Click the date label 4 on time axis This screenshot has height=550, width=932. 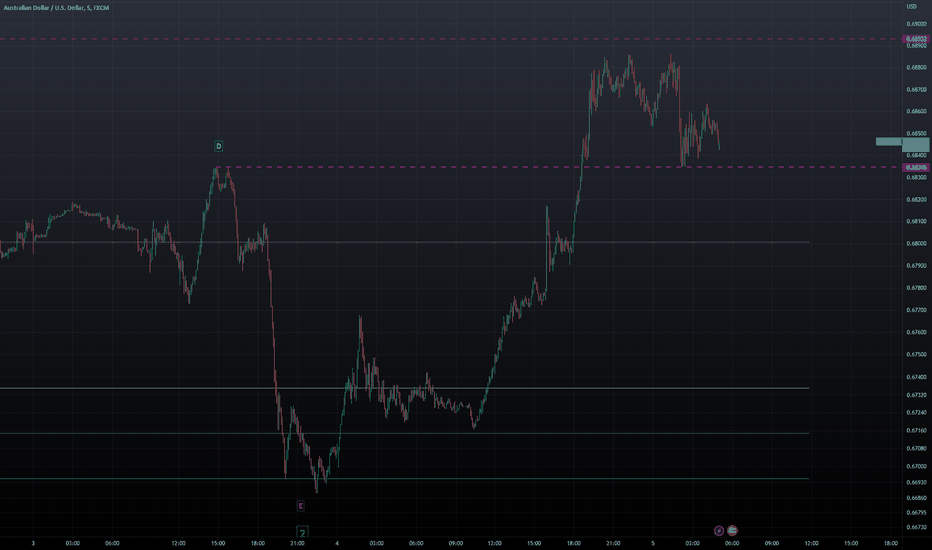coord(337,543)
